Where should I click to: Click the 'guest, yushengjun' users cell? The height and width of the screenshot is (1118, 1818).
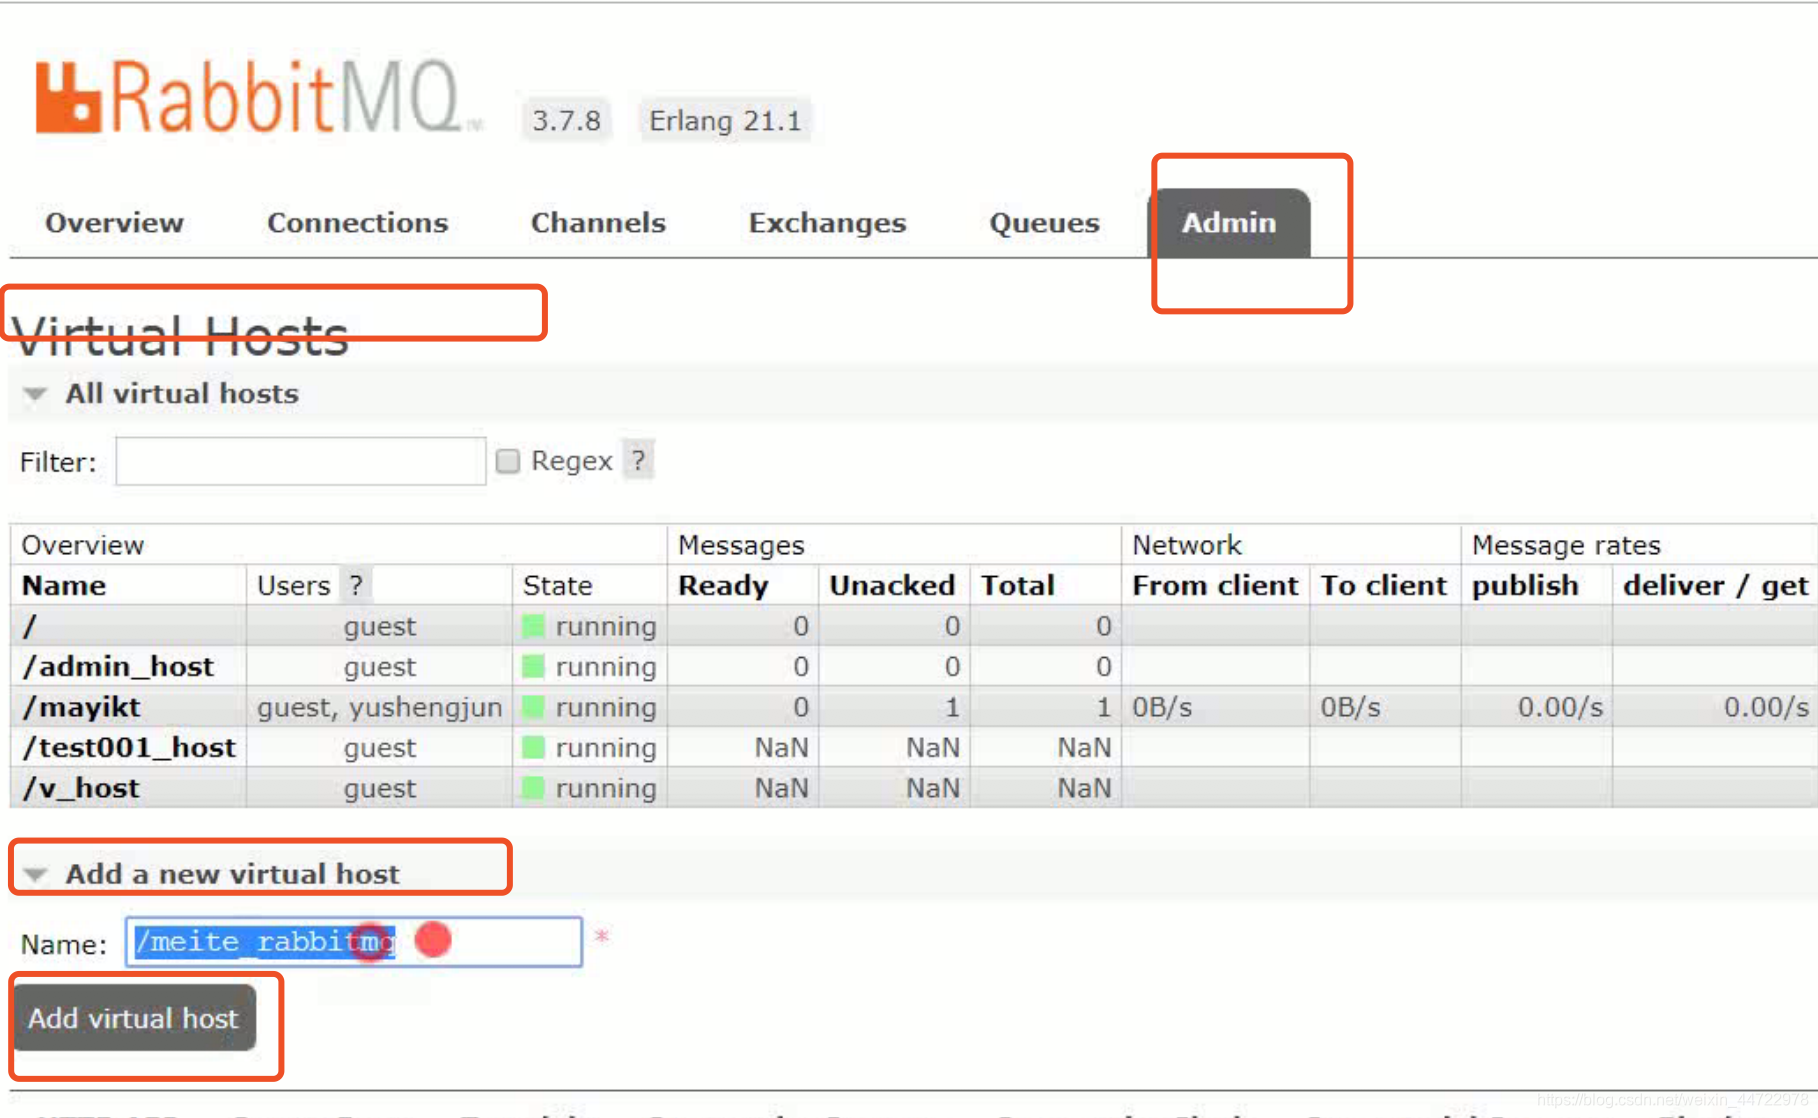tap(379, 708)
